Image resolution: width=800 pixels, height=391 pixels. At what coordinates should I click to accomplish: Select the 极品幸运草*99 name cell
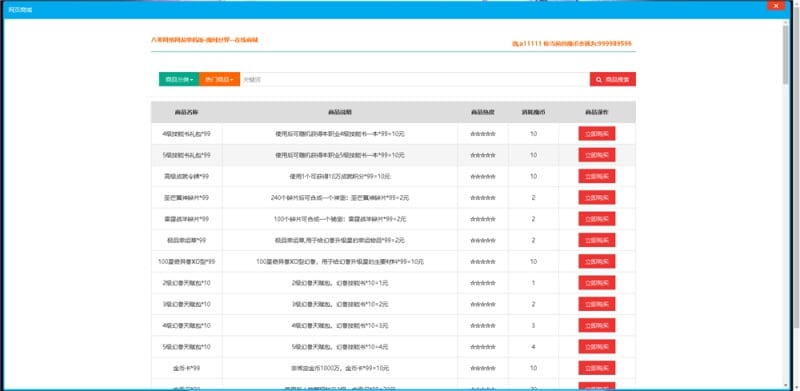186,240
